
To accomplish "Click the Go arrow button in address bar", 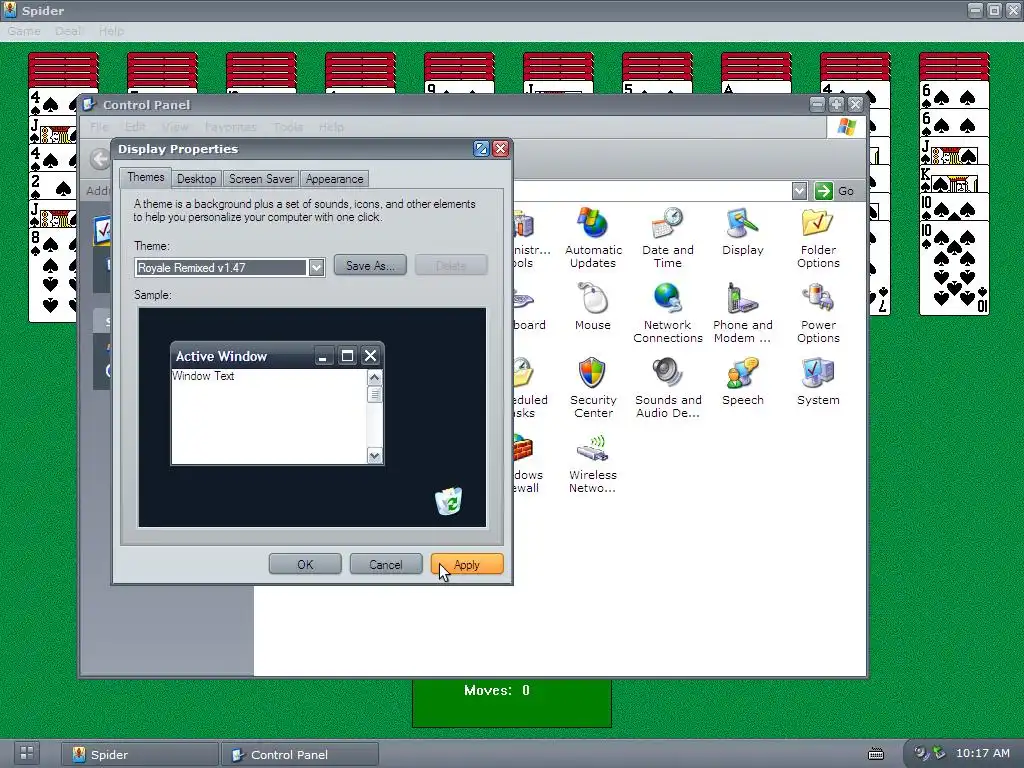I will [824, 191].
